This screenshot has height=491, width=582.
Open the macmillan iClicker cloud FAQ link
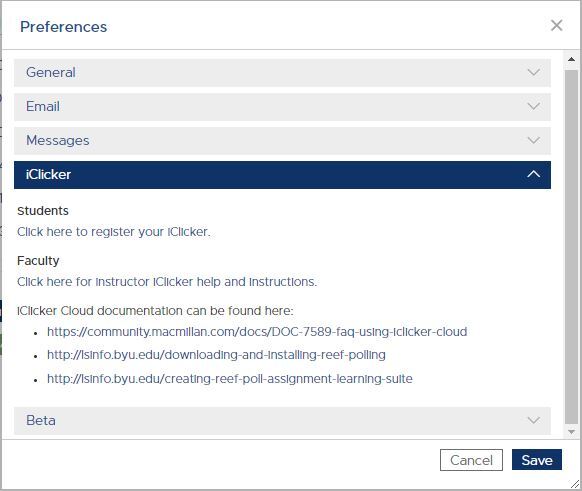pyautogui.click(x=257, y=331)
